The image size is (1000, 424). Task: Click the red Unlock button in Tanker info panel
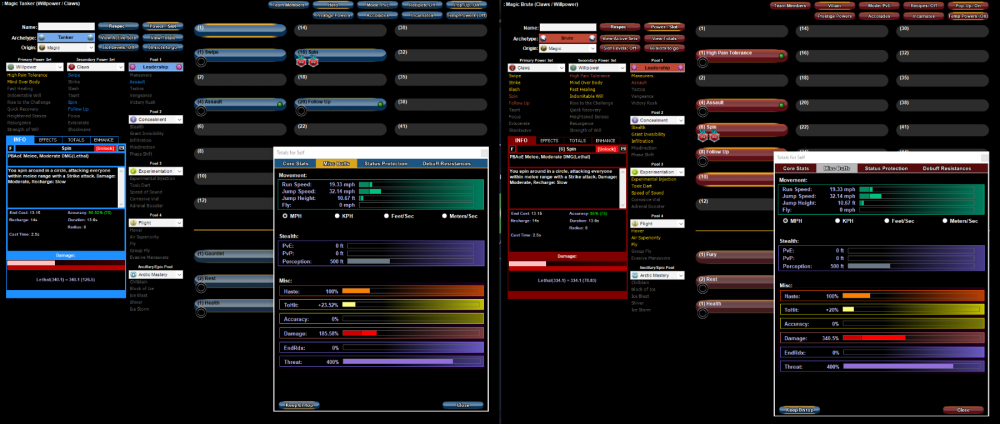(105, 148)
